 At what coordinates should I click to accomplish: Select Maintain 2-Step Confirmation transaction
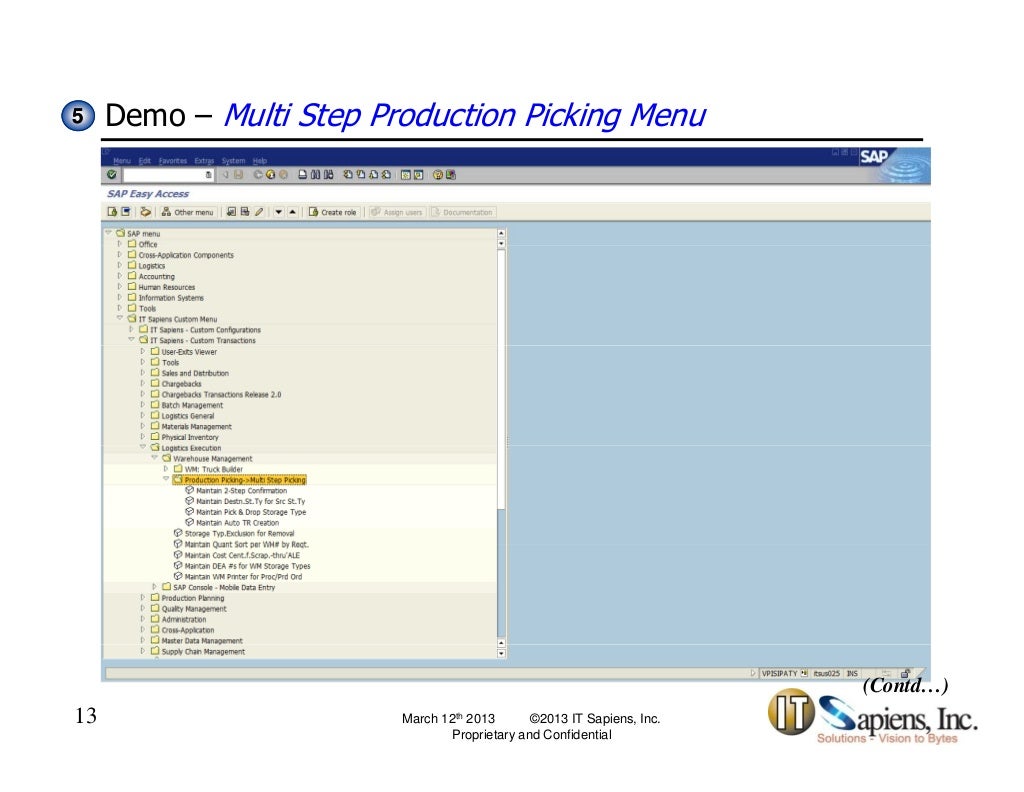pyautogui.click(x=242, y=490)
